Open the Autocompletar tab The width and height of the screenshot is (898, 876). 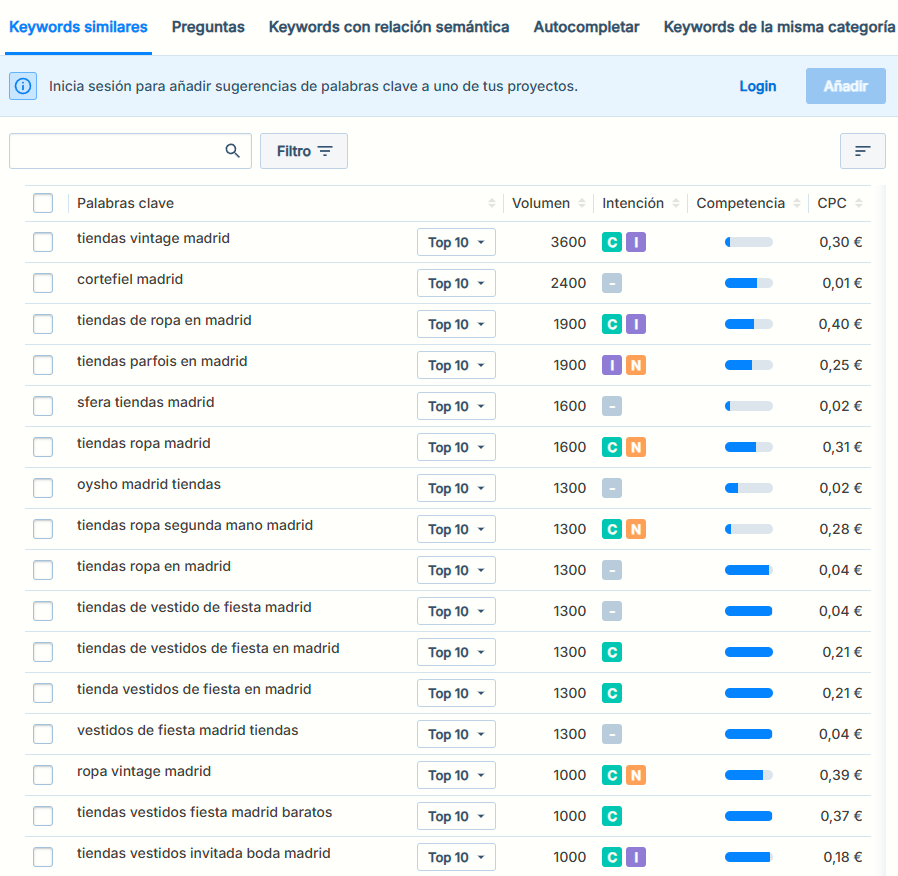586,27
